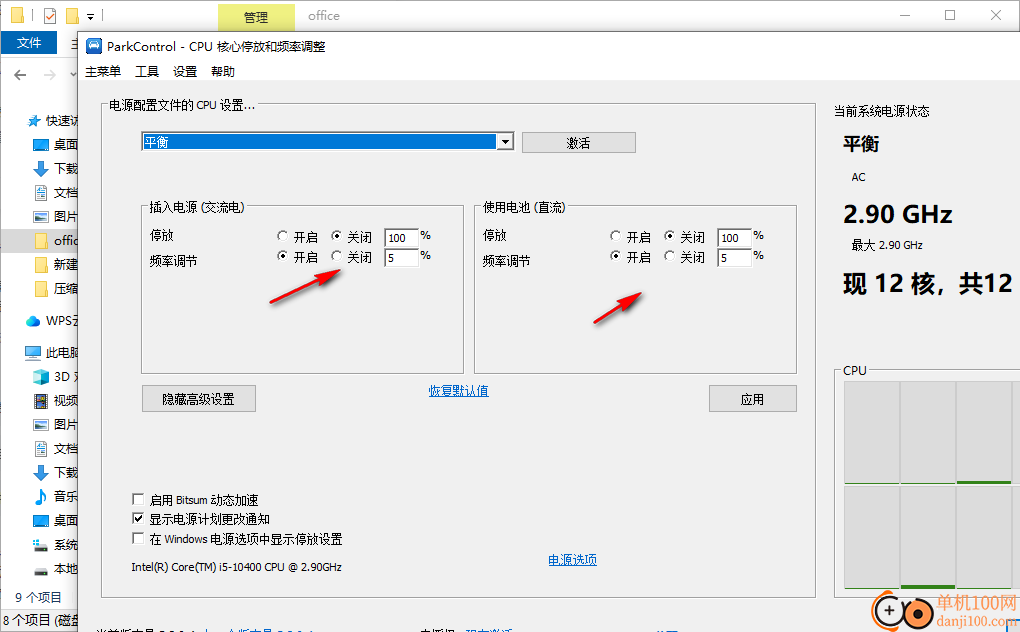Open the quick access toolbar customize dropdown
Screen dimensions: 1020x632
pos(90,16)
